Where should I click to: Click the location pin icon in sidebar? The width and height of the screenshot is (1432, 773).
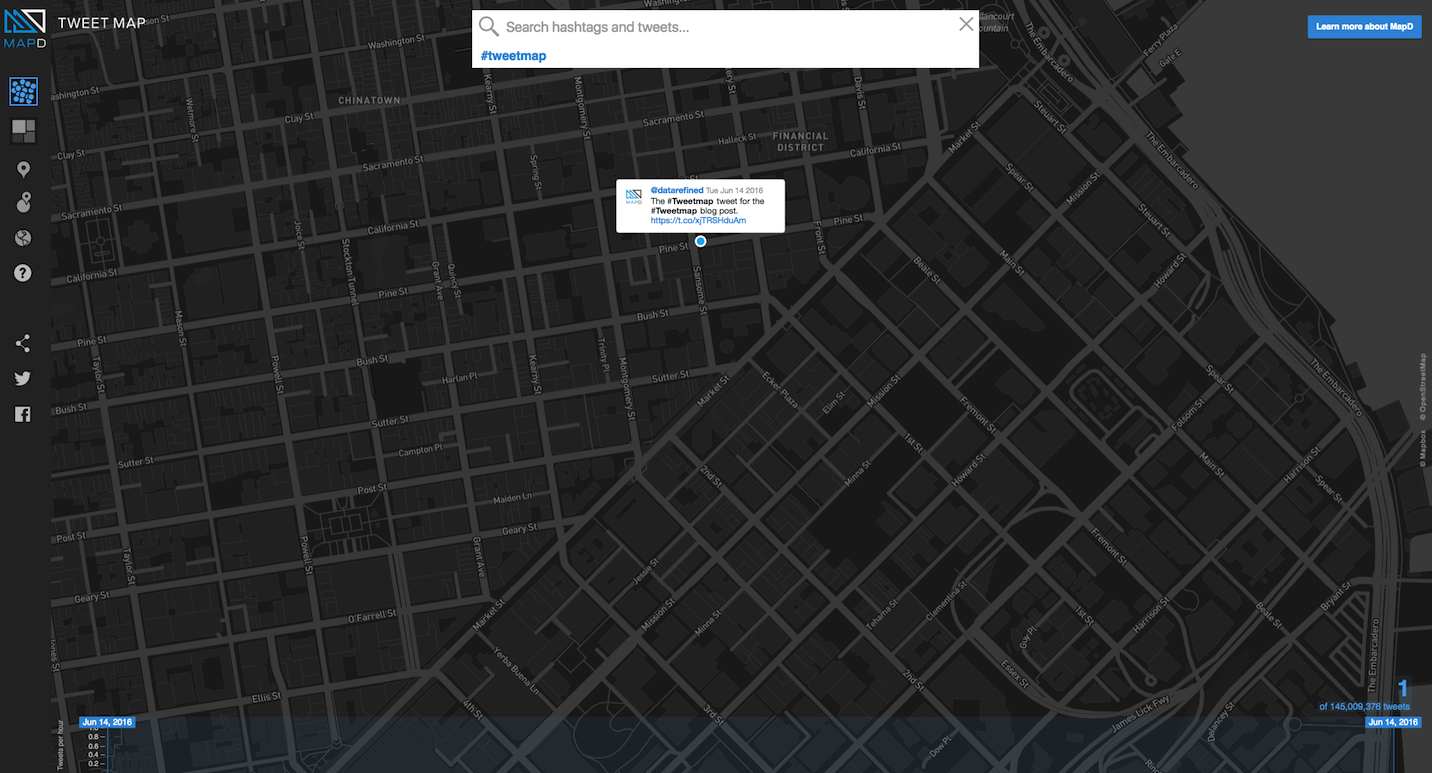pos(24,170)
